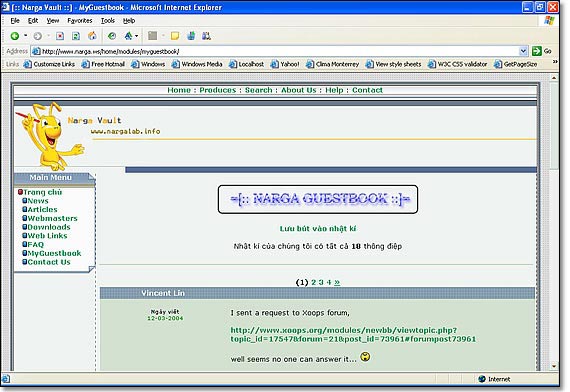Open Downloads in Main Menu
This screenshot has height=392, width=570.
(49, 227)
